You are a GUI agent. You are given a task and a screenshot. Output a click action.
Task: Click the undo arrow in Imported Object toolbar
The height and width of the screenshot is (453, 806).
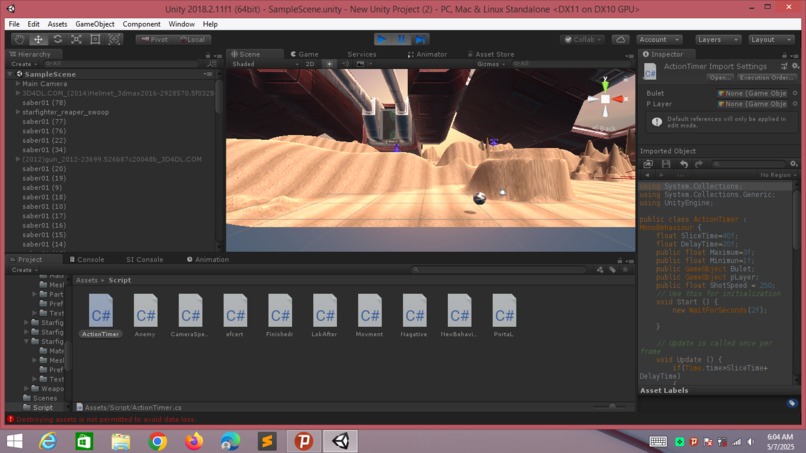coord(684,164)
